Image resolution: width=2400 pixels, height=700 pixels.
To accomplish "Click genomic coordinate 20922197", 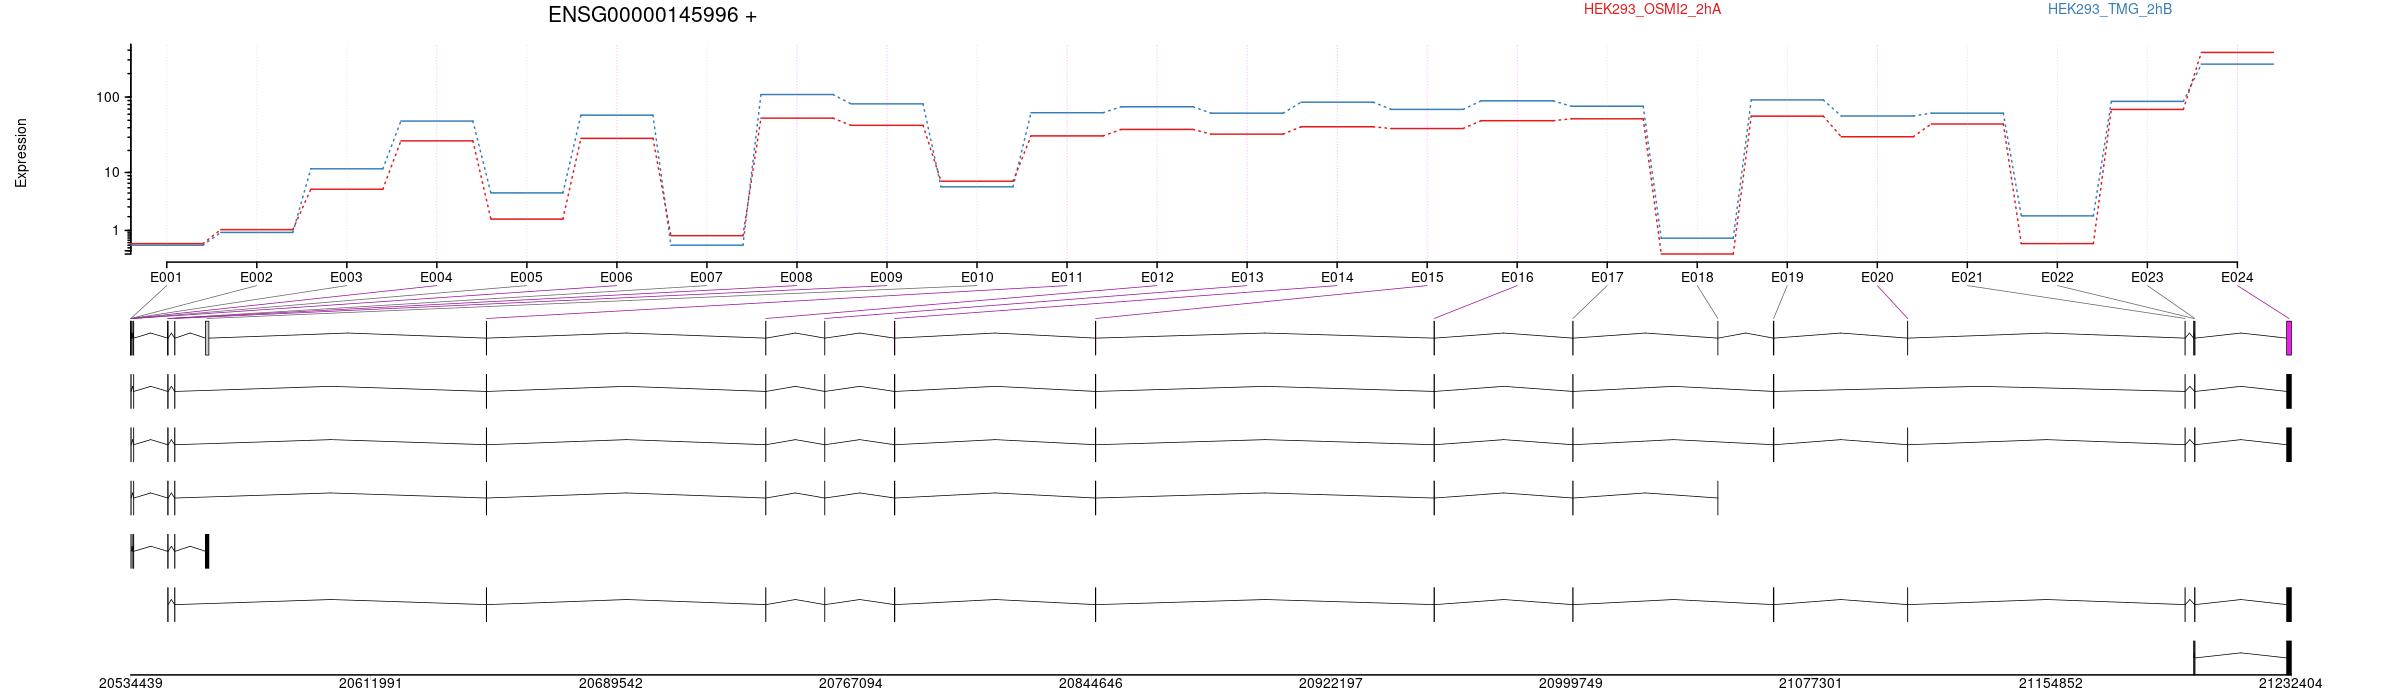I will pyautogui.click(x=1331, y=684).
